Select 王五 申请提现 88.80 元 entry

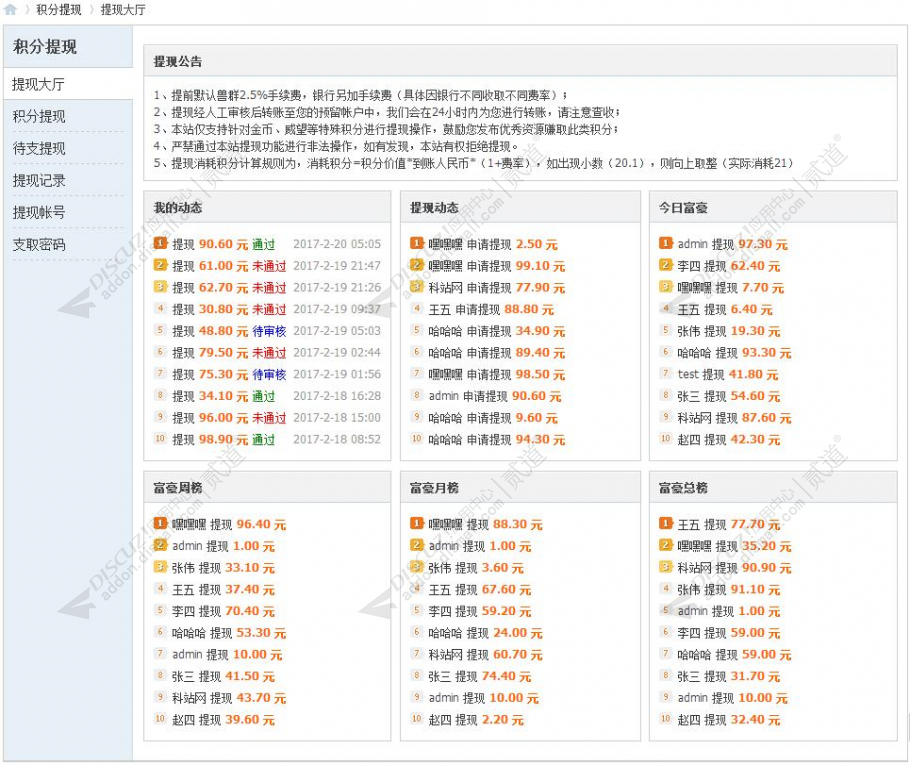[x=492, y=309]
